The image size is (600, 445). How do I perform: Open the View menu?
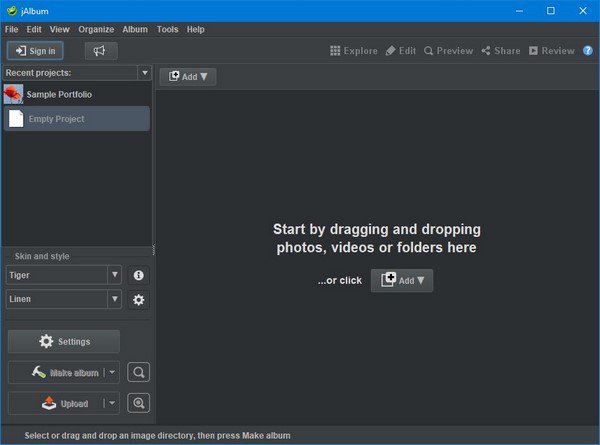point(59,29)
